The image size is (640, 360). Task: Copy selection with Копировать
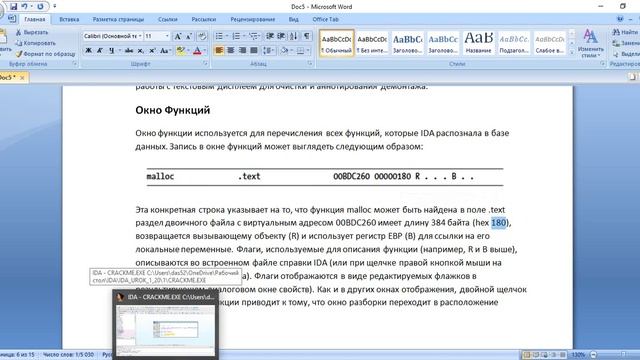click(x=36, y=43)
